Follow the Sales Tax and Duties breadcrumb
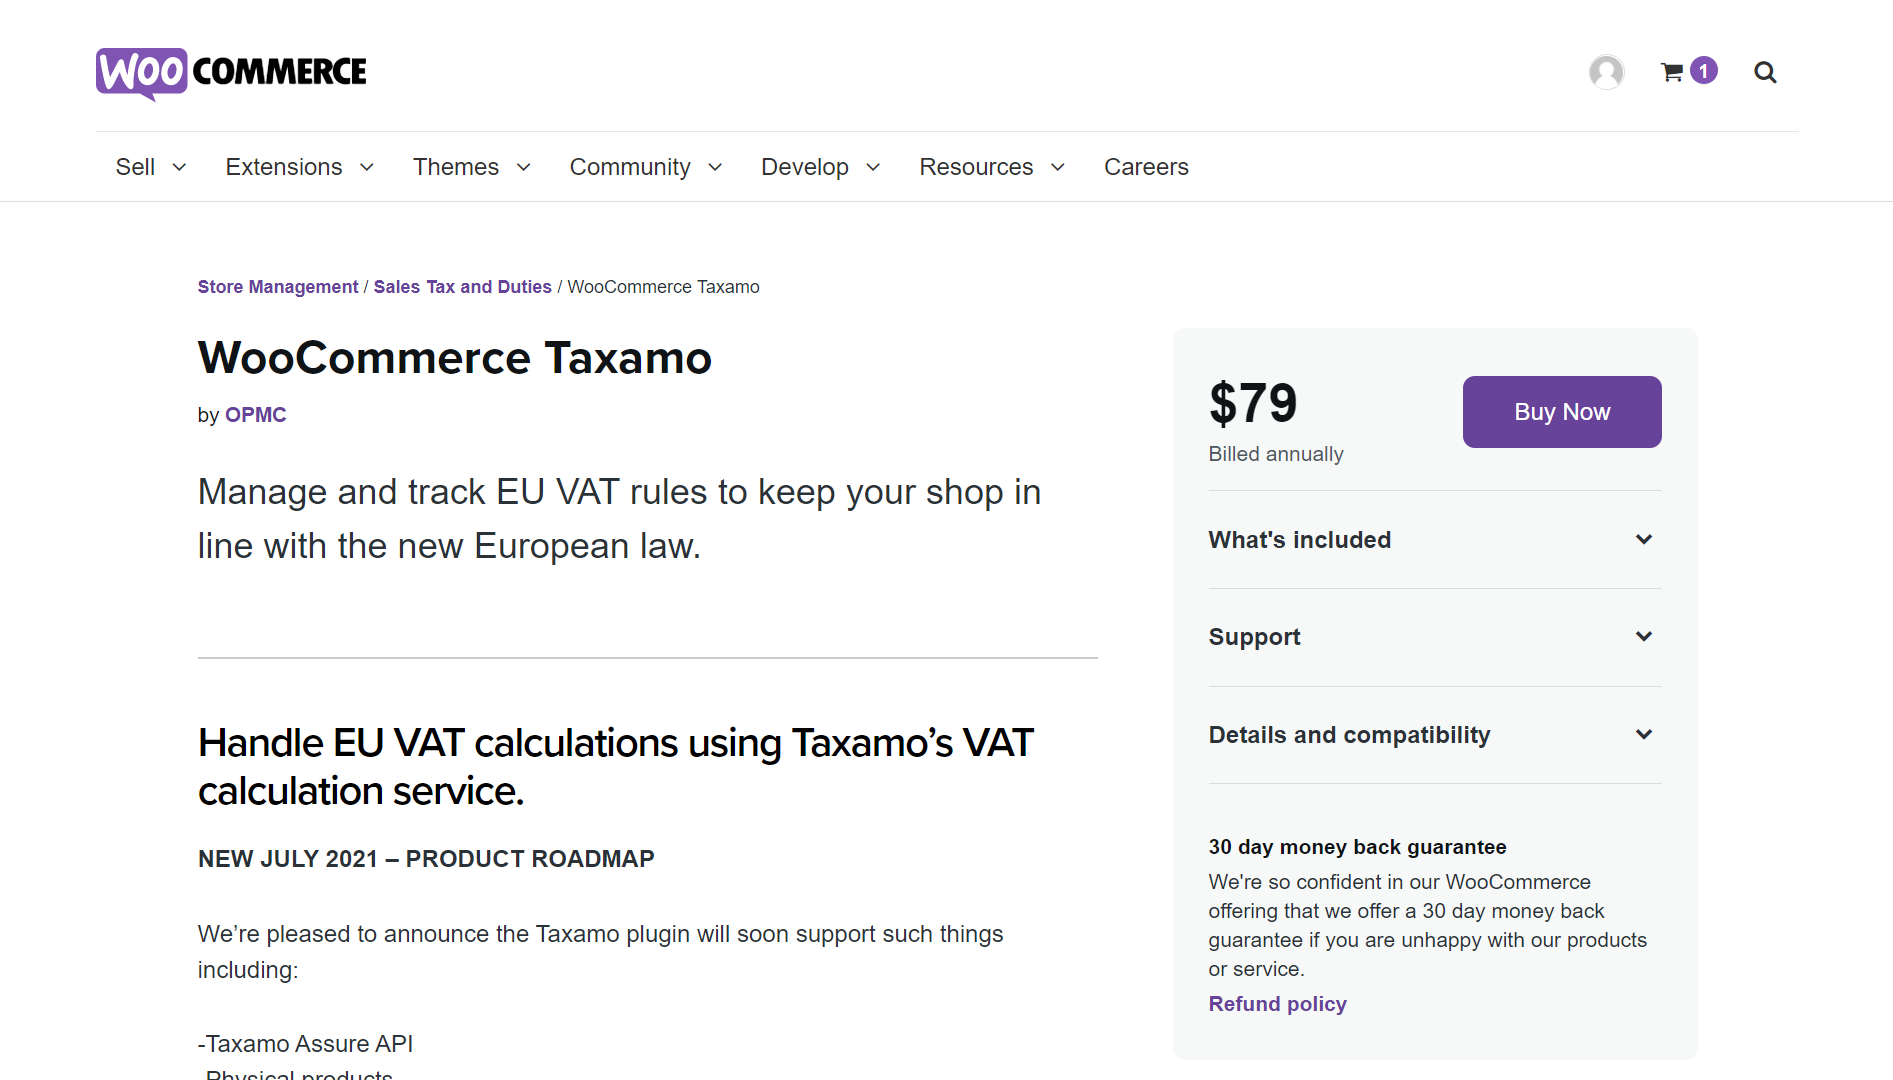This screenshot has width=1893, height=1080. coord(463,287)
